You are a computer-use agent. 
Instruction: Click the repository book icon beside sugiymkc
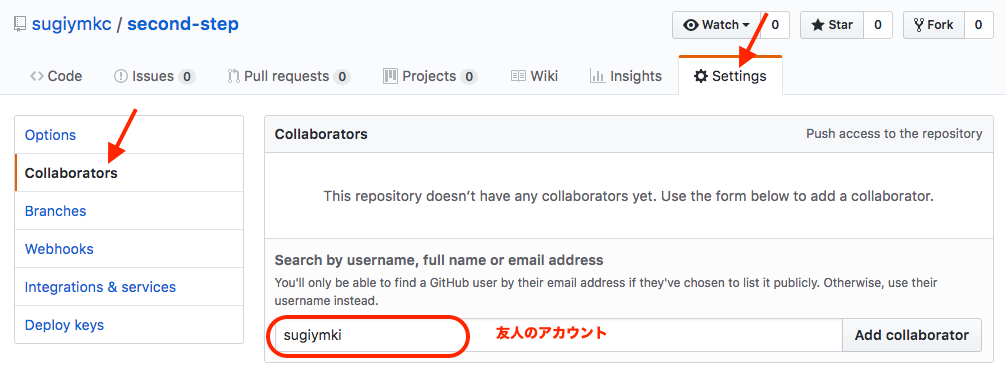pyautogui.click(x=19, y=25)
